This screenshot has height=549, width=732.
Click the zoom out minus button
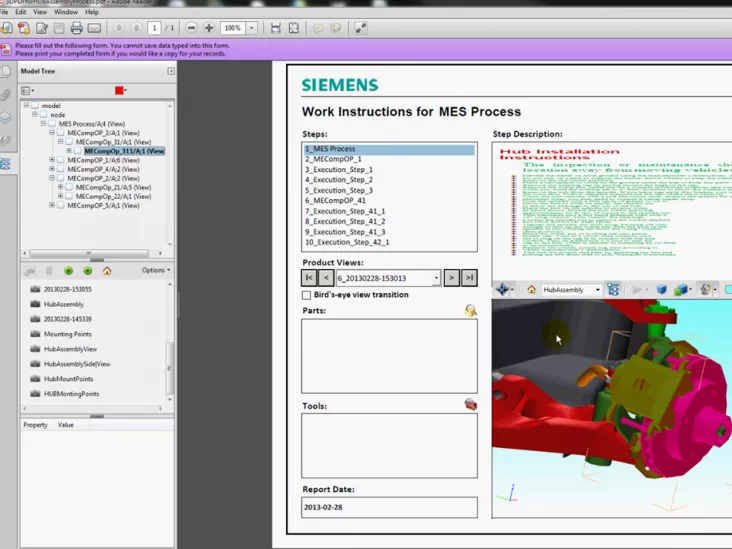[x=191, y=28]
